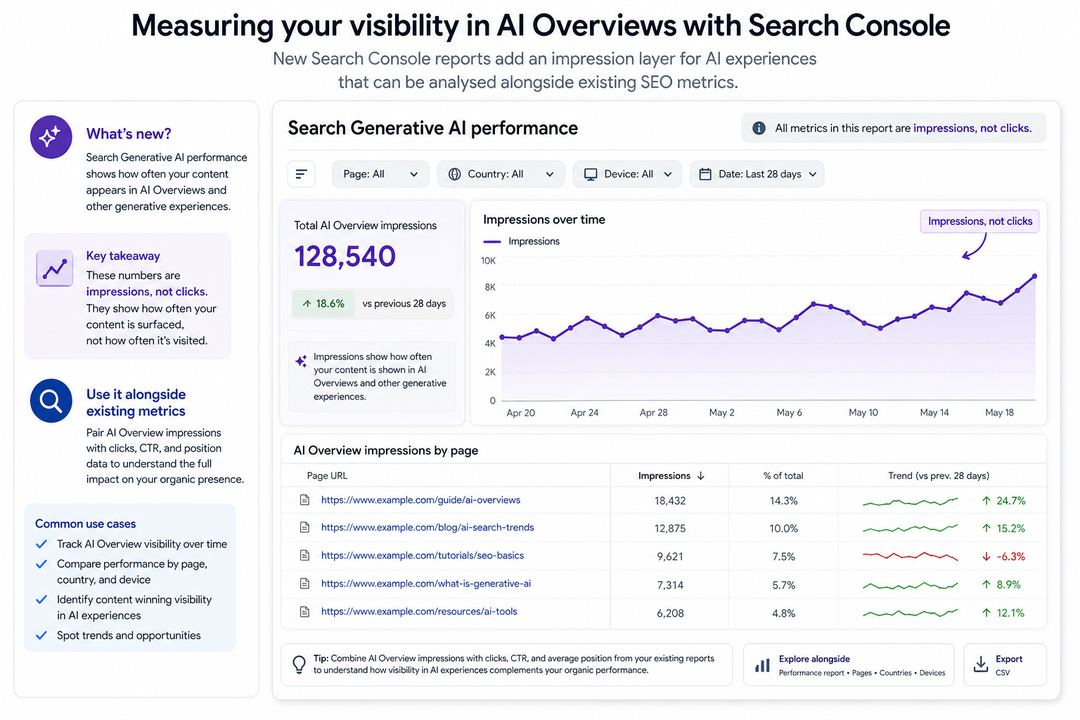Click the 128,540 total impressions value
The height and width of the screenshot is (720, 1080).
point(345,256)
